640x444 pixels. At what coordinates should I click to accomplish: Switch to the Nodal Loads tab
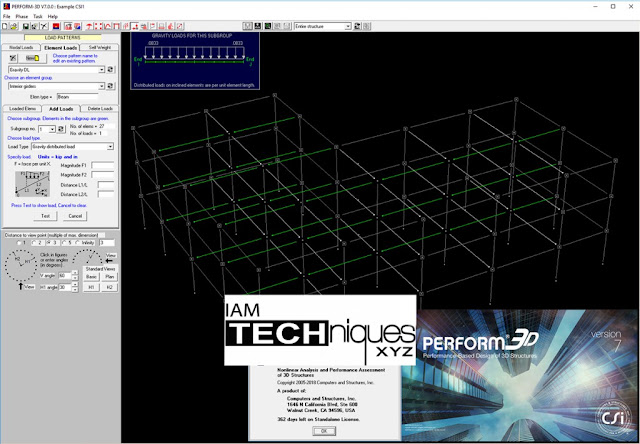click(x=21, y=47)
